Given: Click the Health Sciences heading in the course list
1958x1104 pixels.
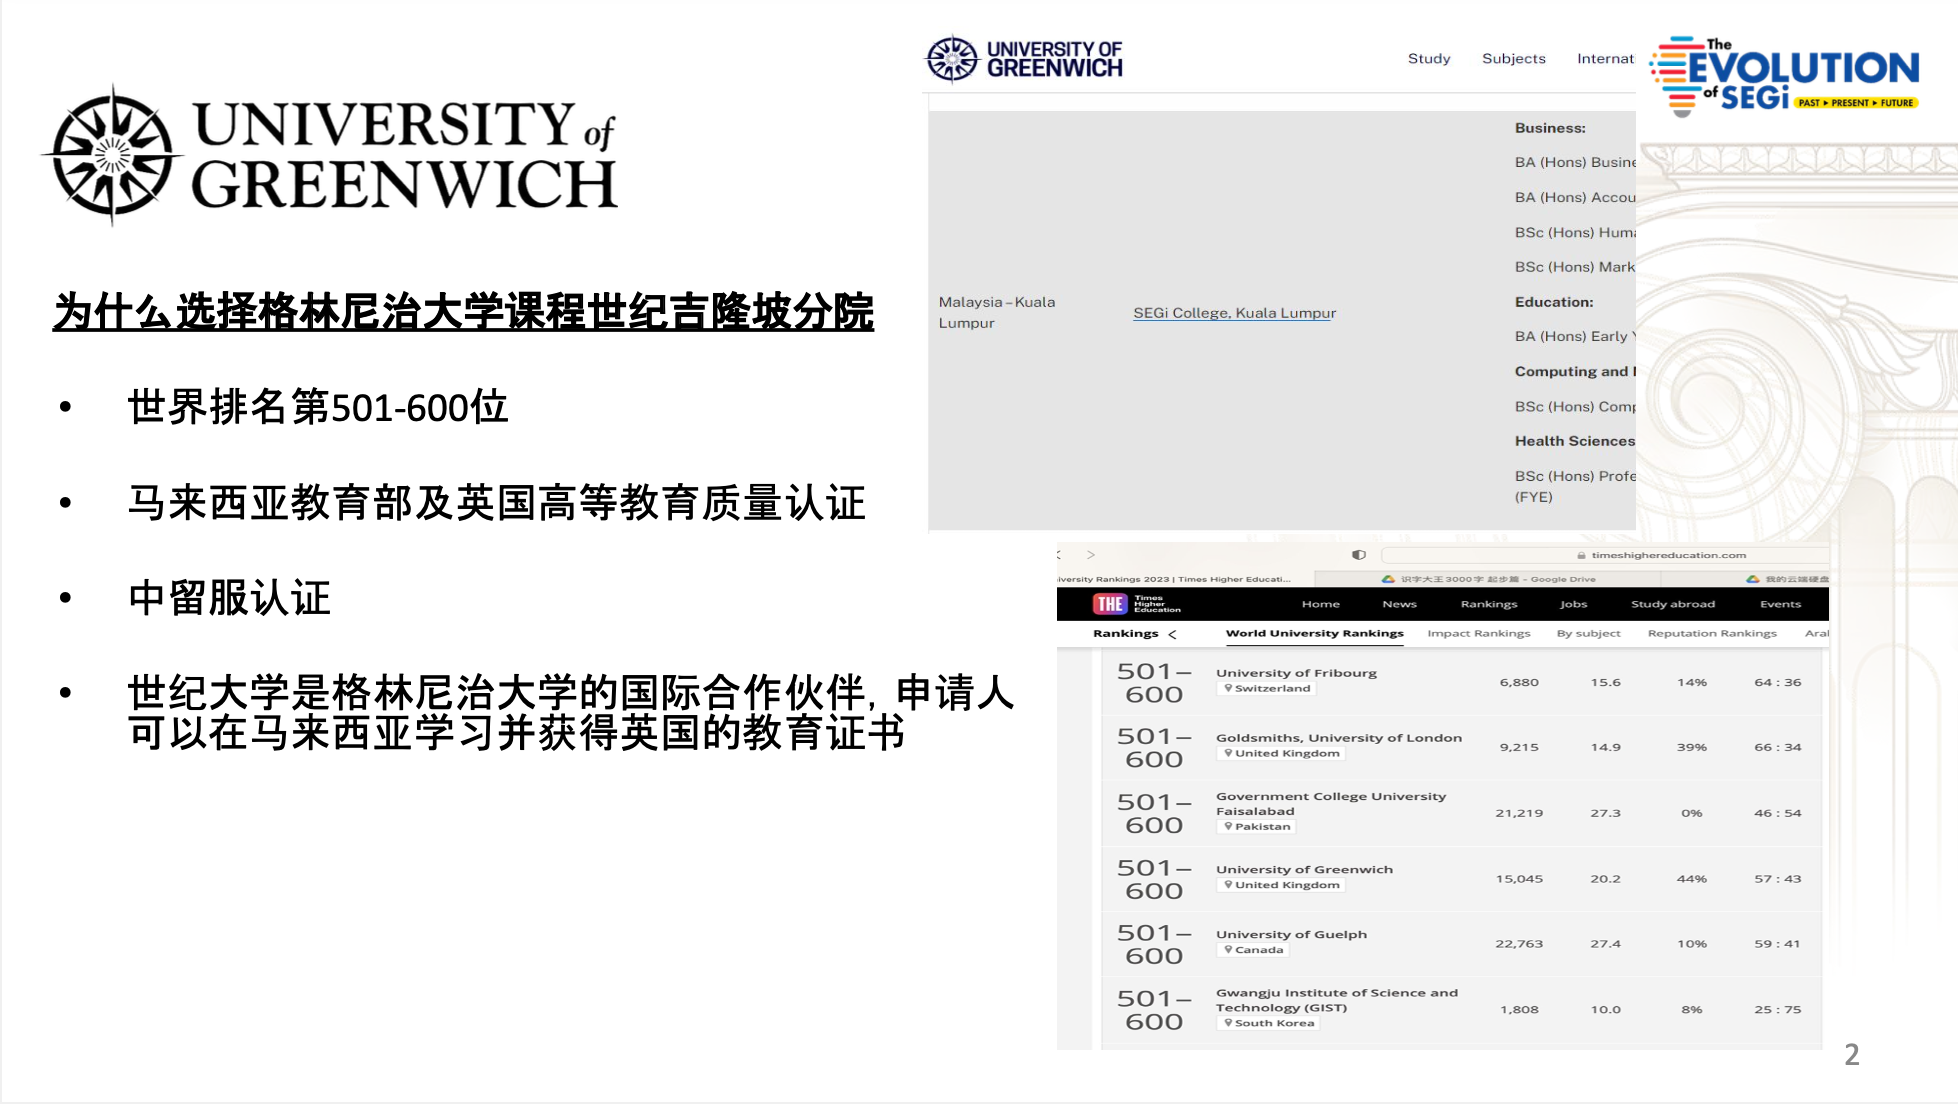Looking at the screenshot, I should tap(1575, 441).
